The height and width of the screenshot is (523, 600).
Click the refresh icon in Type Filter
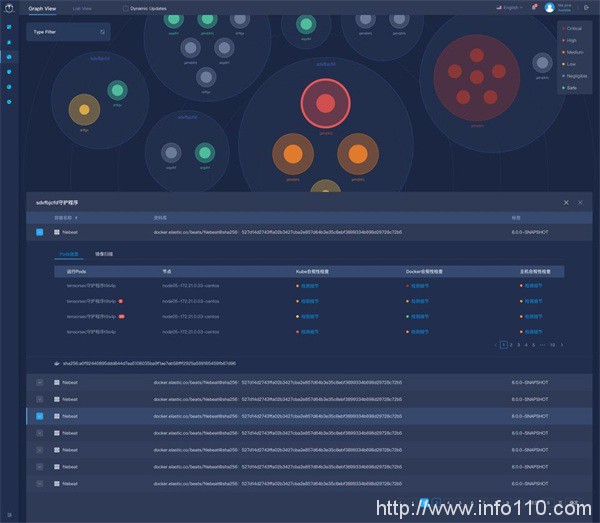(102, 32)
